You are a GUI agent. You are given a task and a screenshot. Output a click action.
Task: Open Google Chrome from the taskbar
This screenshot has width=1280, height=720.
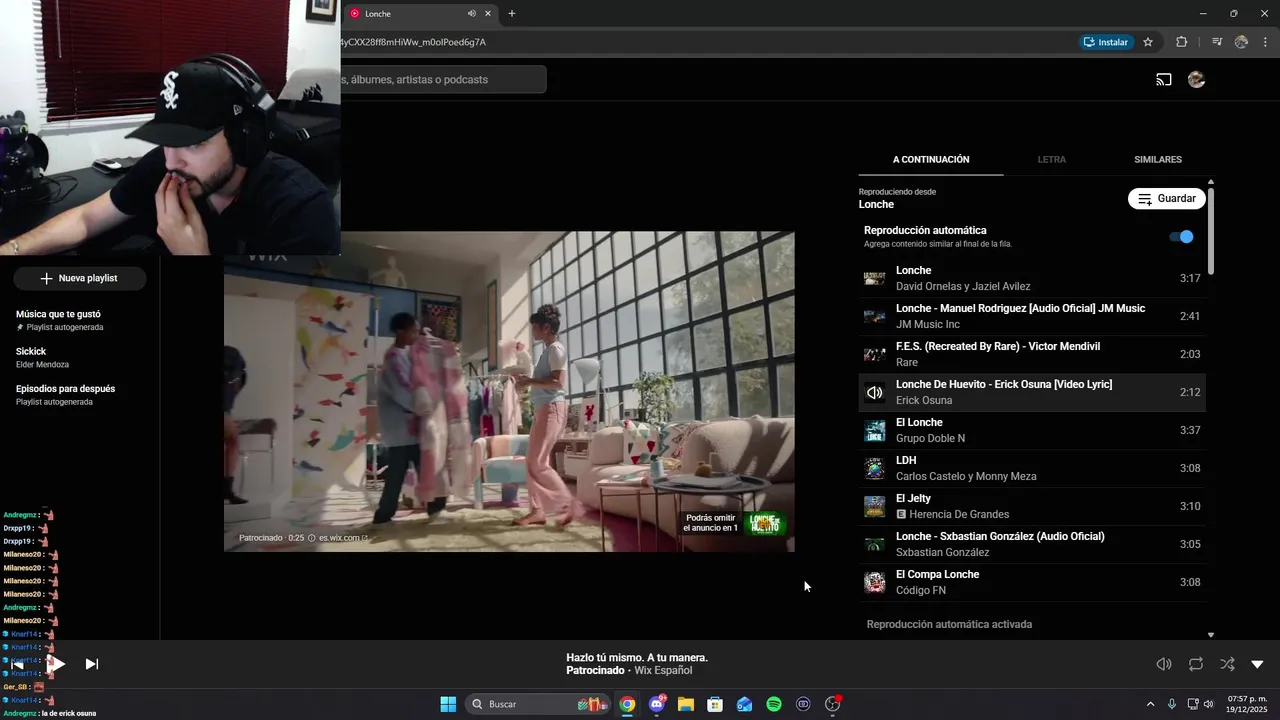click(x=627, y=704)
